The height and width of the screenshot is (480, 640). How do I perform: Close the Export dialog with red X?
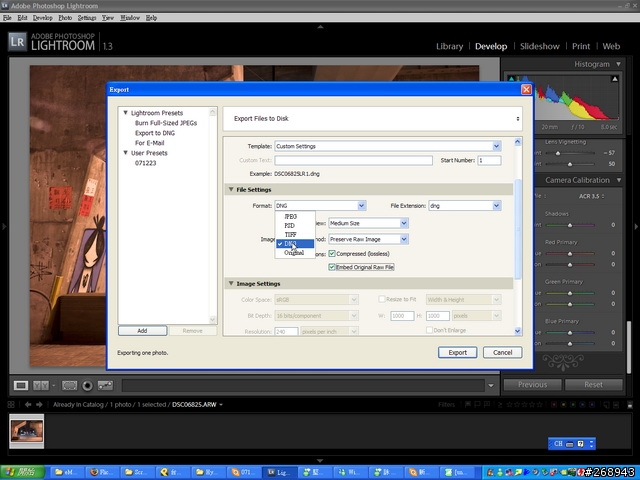tap(527, 89)
